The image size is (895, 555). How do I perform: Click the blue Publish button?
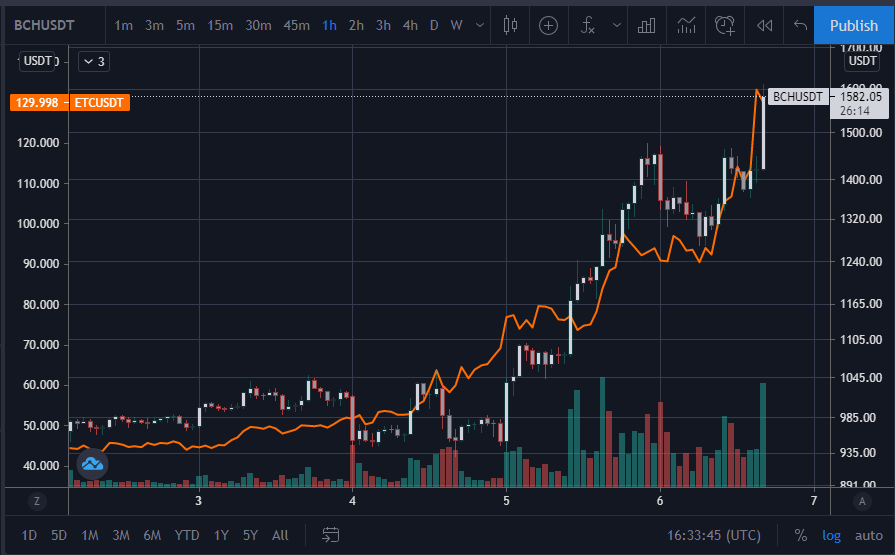pyautogui.click(x=854, y=25)
